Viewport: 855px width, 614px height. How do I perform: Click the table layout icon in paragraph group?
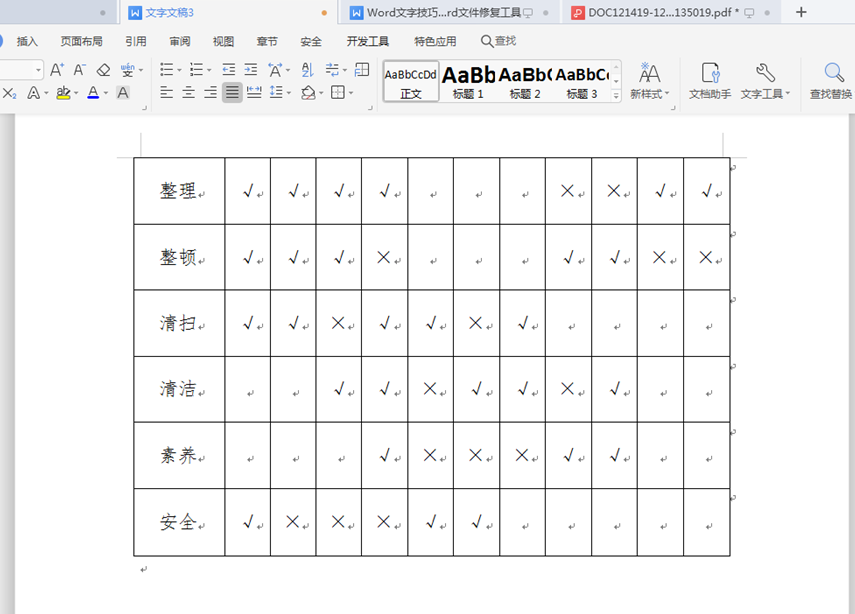pyautogui.click(x=362, y=70)
